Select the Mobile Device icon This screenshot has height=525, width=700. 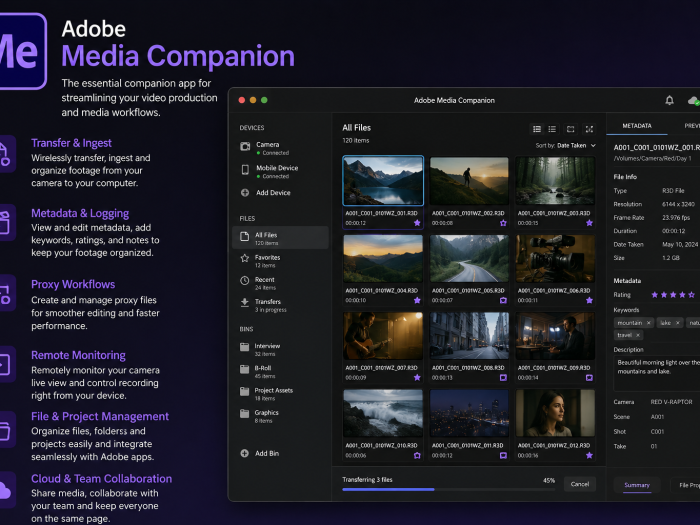(x=245, y=170)
